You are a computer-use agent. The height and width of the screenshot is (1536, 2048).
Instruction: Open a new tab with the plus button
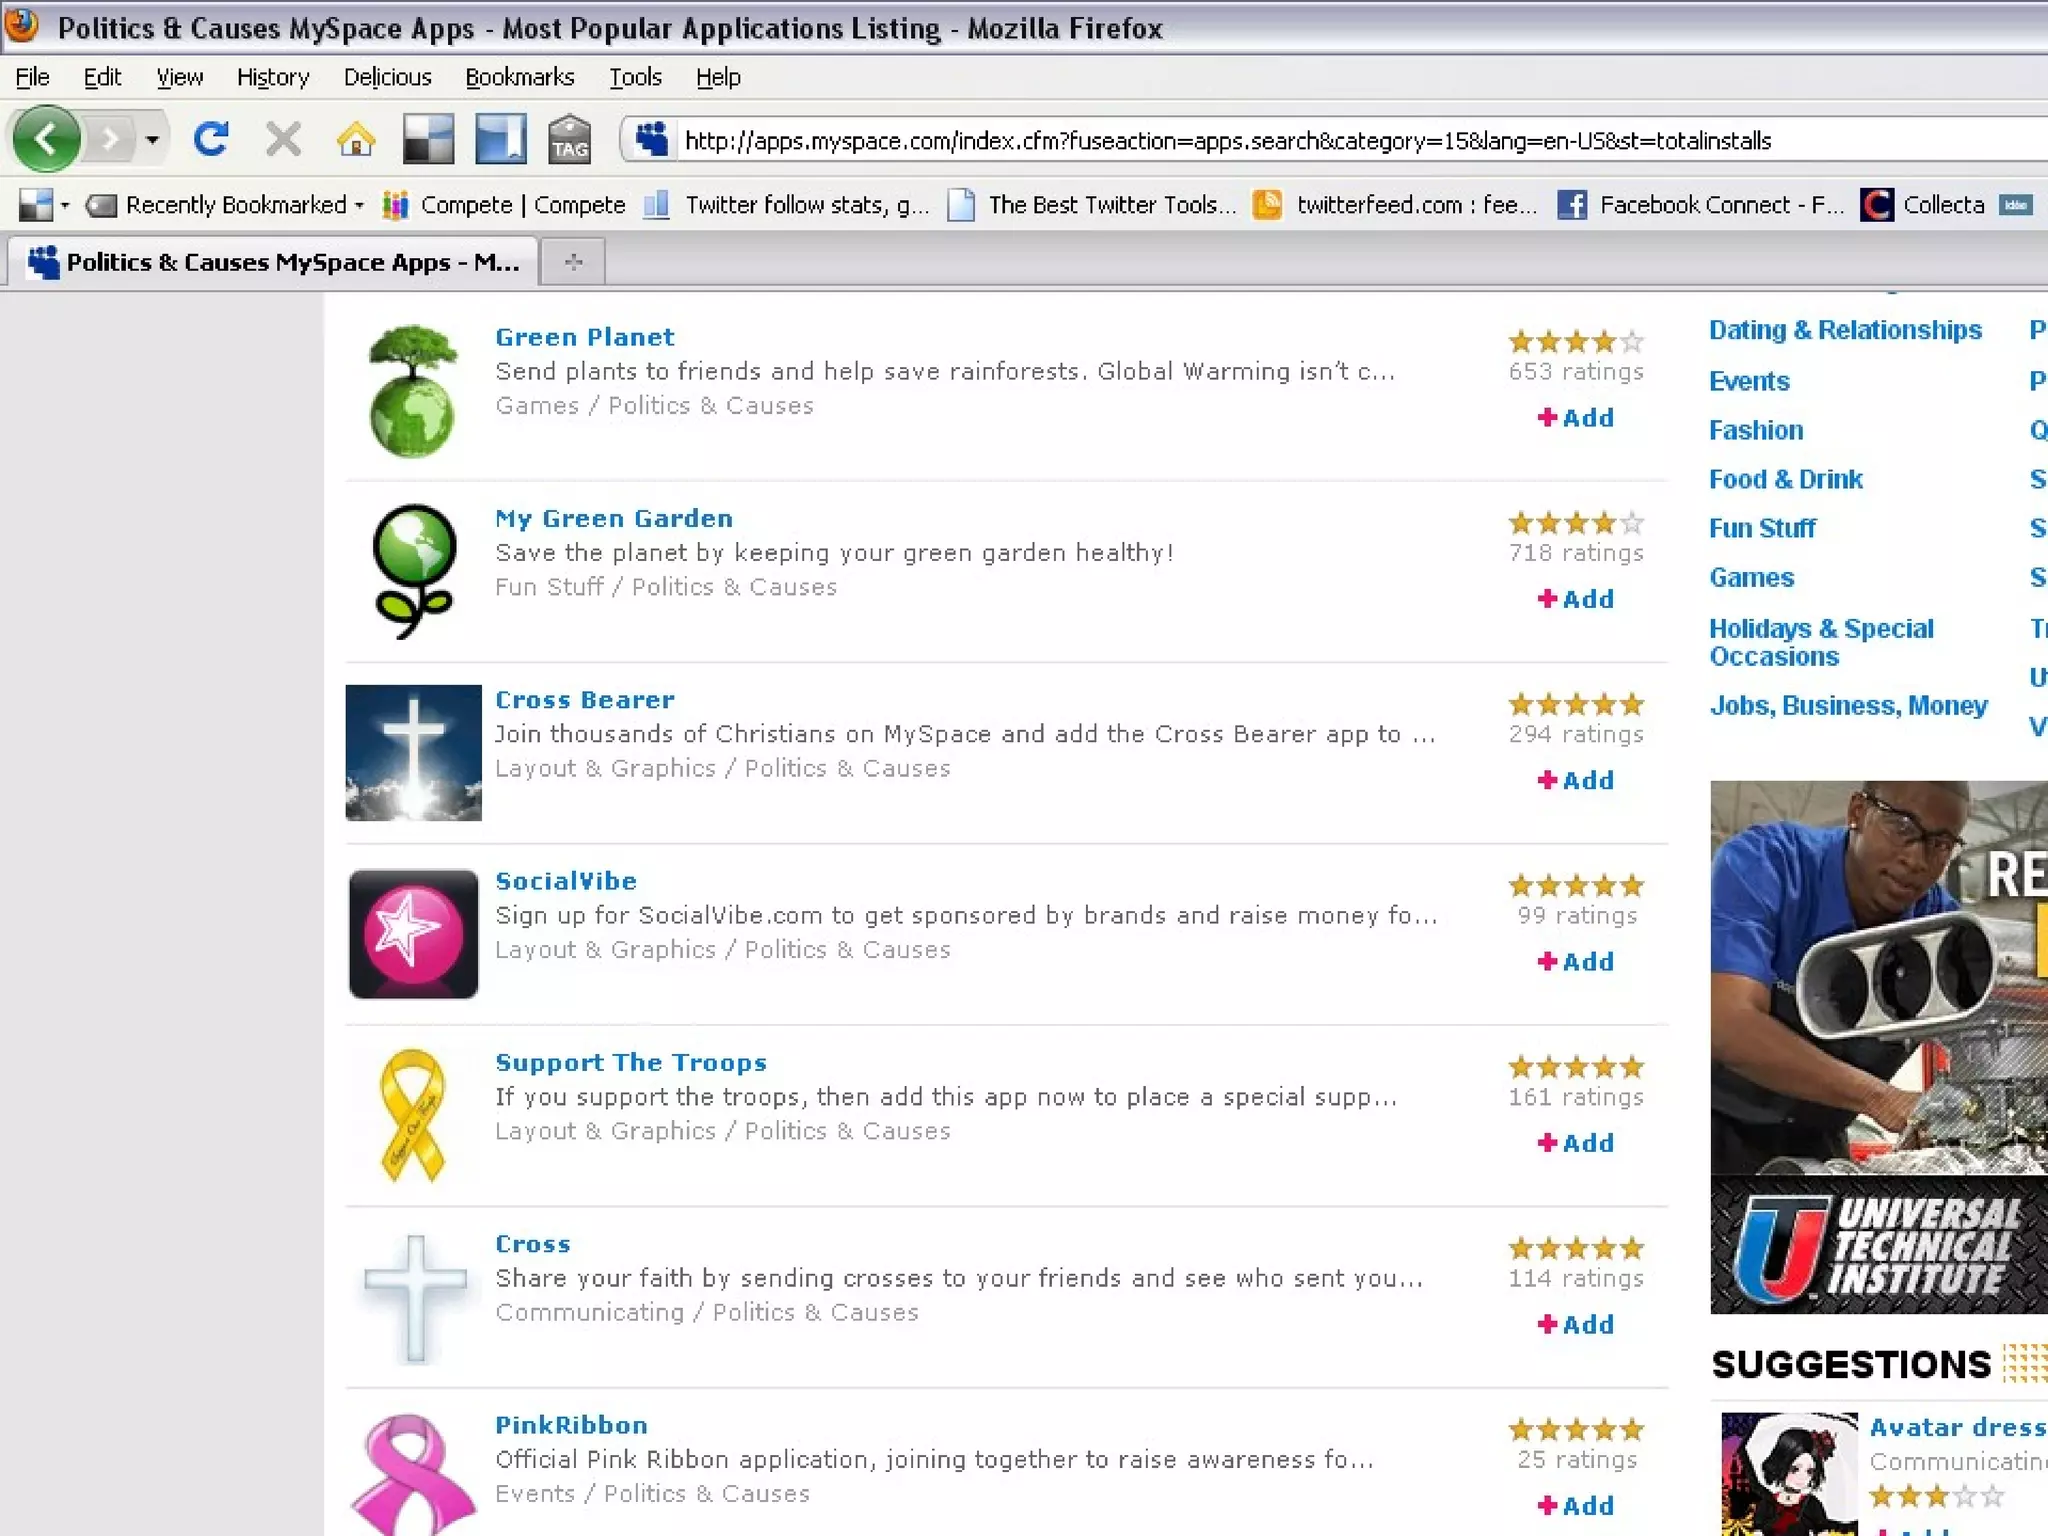point(573,262)
